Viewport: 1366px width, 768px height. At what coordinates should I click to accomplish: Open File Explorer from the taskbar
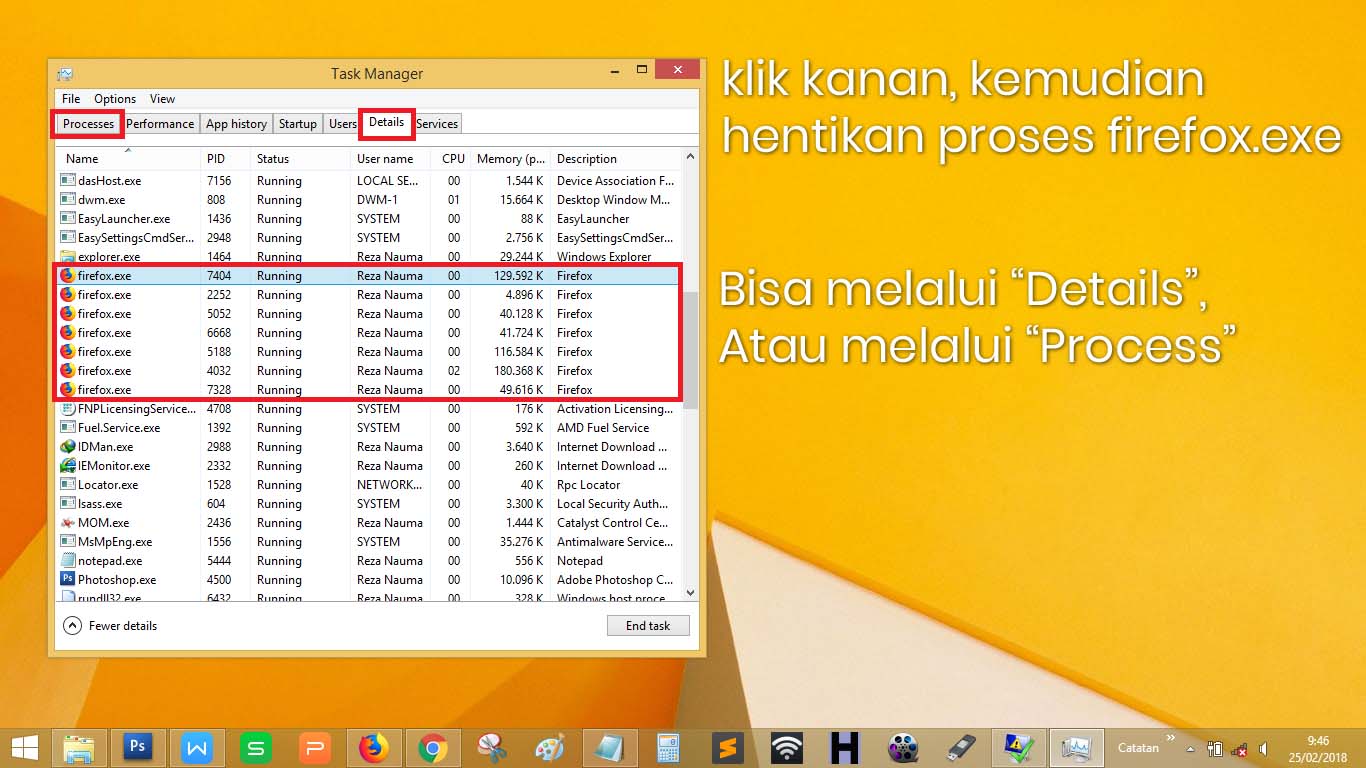(79, 747)
